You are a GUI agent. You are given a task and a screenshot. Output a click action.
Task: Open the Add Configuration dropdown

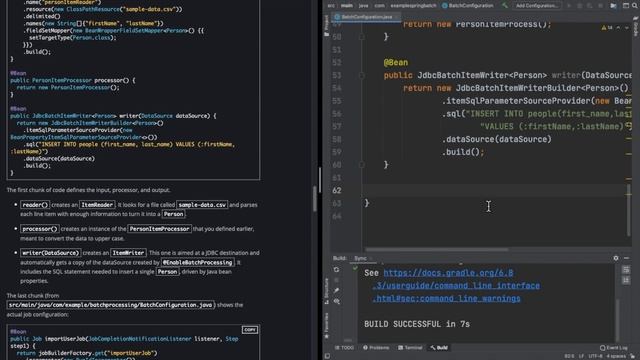(x=536, y=6)
